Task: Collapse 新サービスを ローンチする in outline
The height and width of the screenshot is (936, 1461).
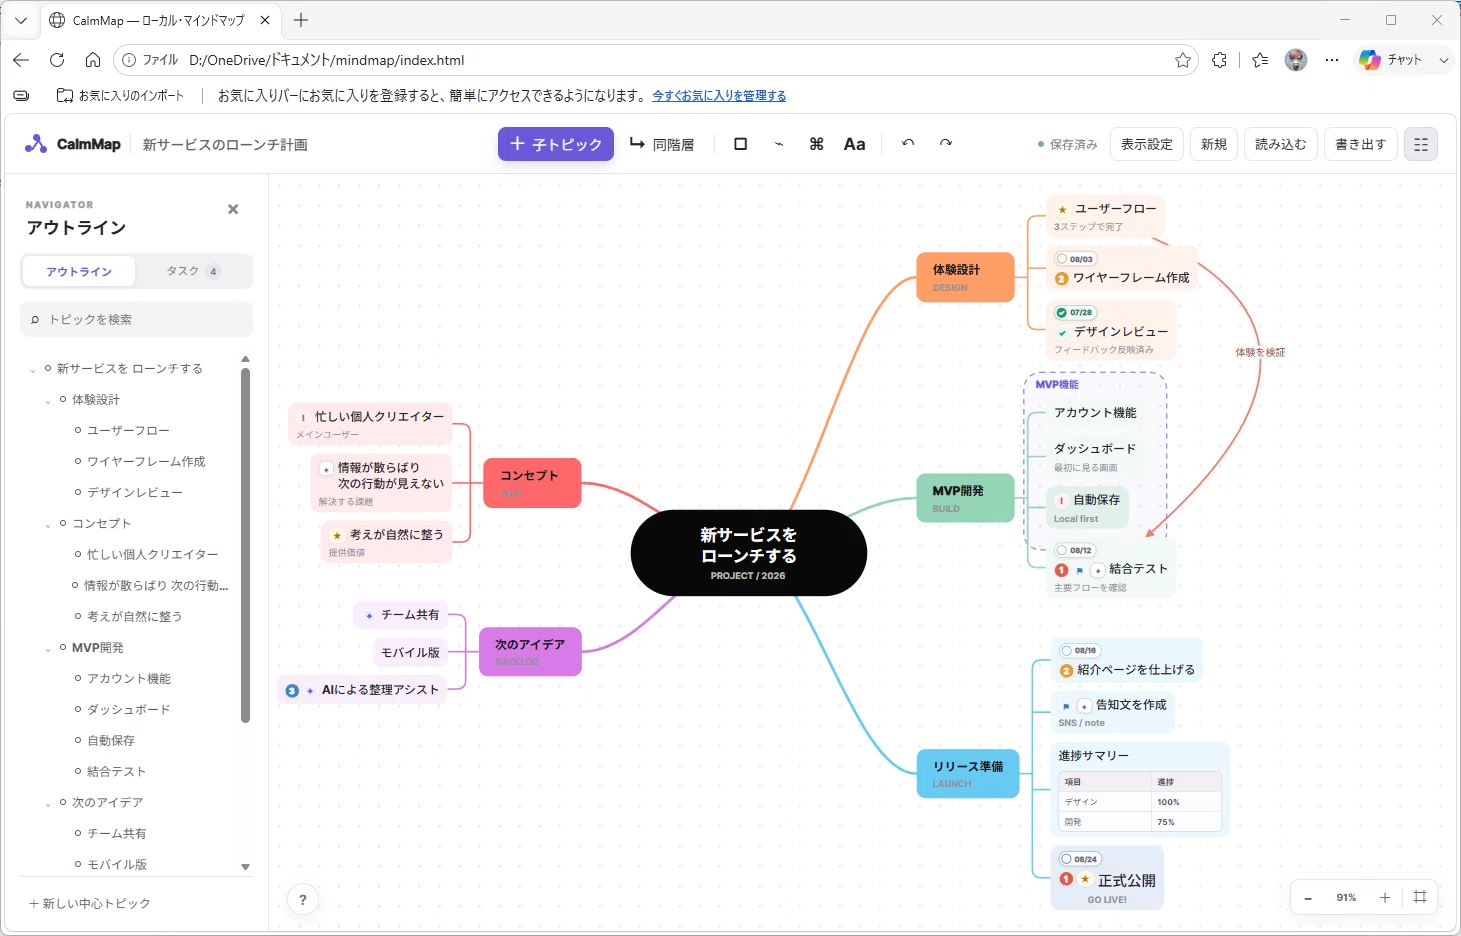Action: (x=33, y=370)
